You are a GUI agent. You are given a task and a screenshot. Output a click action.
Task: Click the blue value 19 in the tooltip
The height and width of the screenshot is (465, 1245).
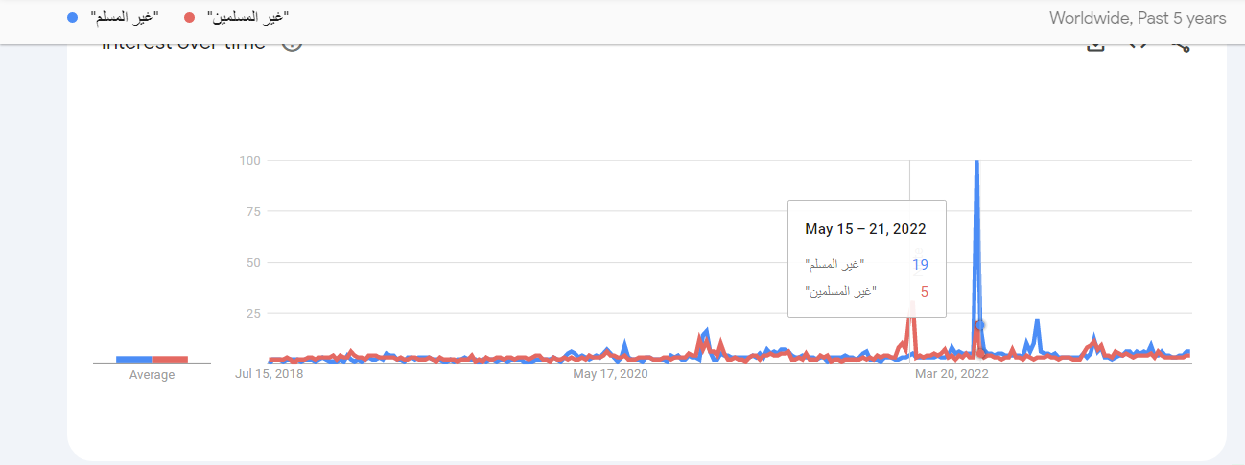920,264
